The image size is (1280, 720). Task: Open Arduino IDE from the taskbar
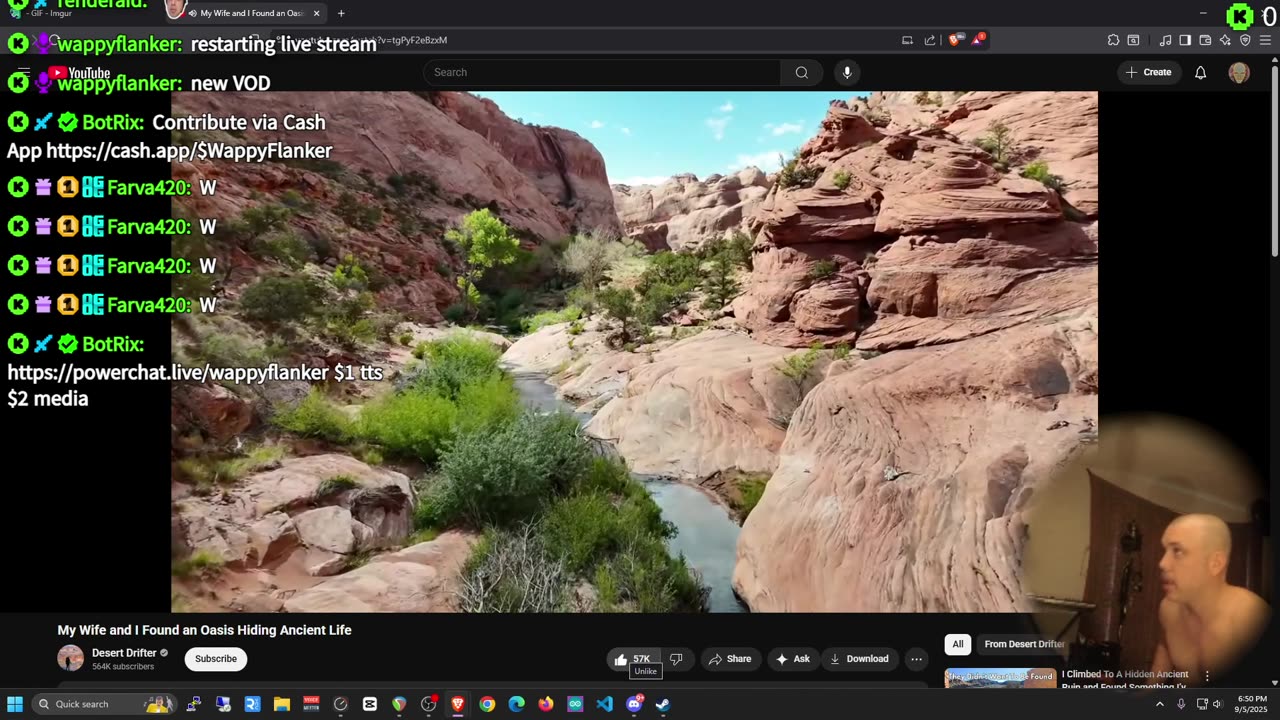click(575, 704)
